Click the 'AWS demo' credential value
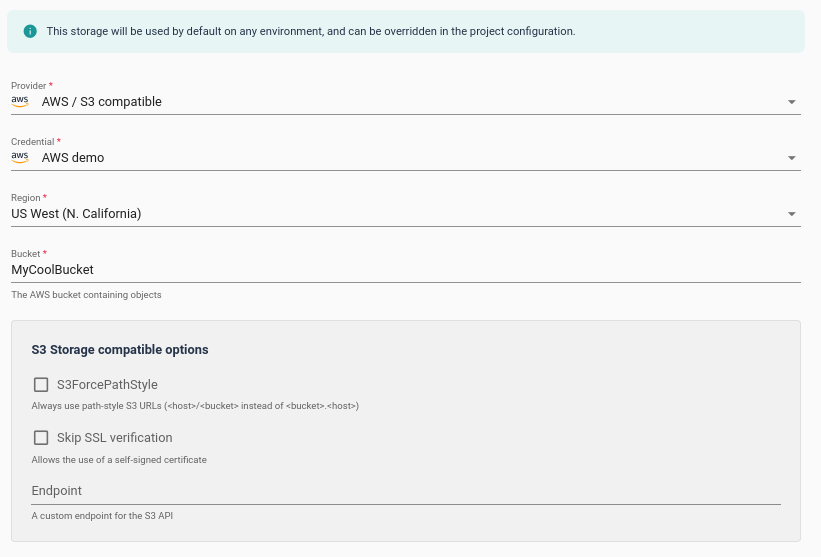The height and width of the screenshot is (557, 821). click(73, 158)
